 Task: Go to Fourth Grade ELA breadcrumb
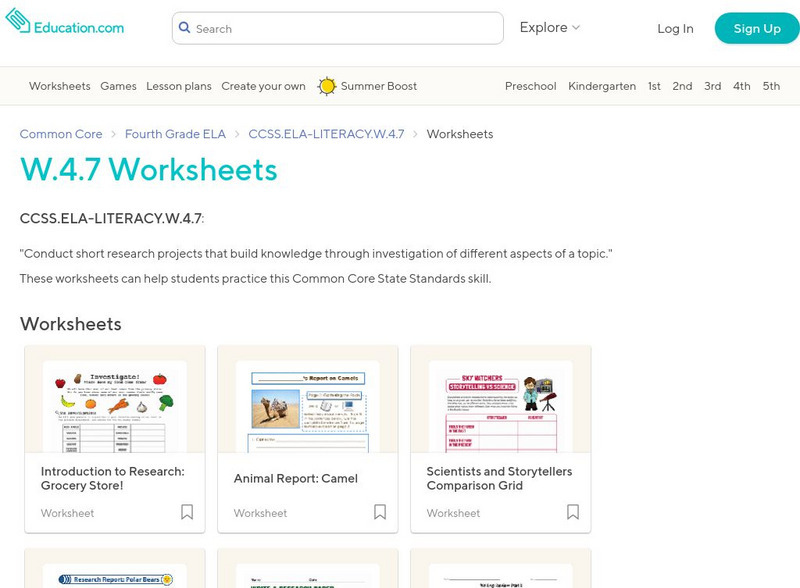point(175,134)
